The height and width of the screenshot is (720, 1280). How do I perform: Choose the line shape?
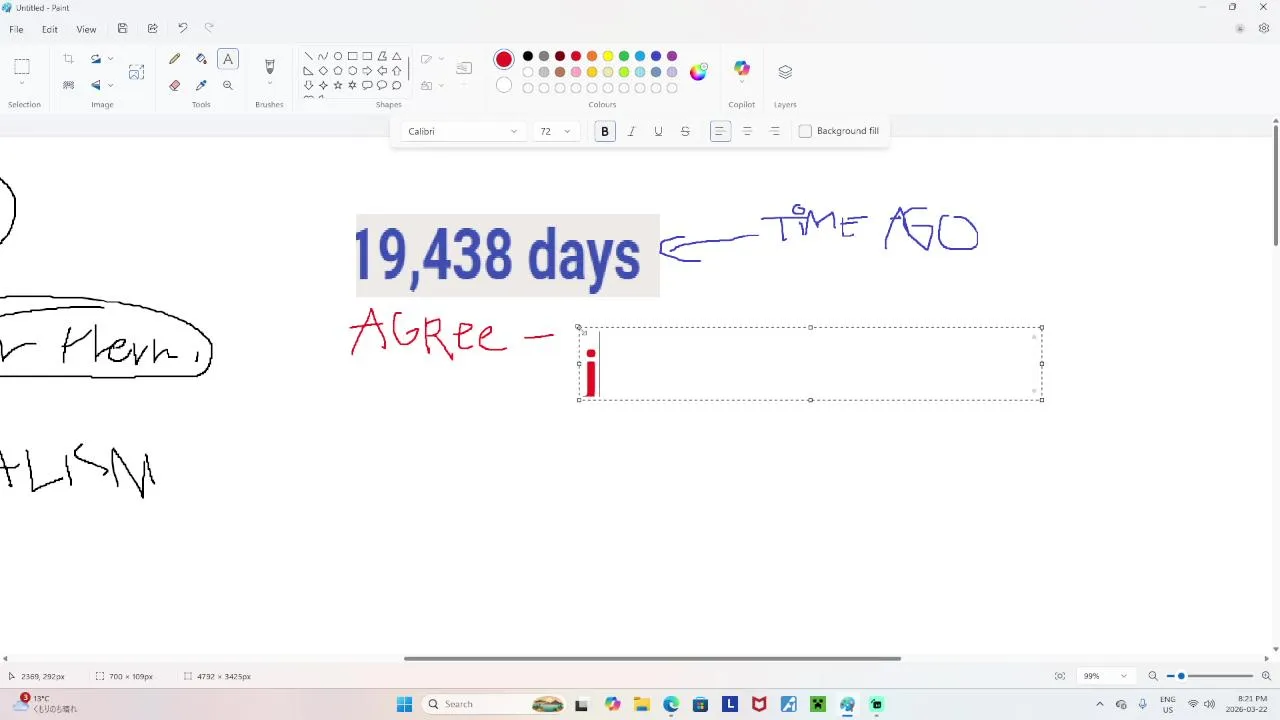tap(308, 57)
